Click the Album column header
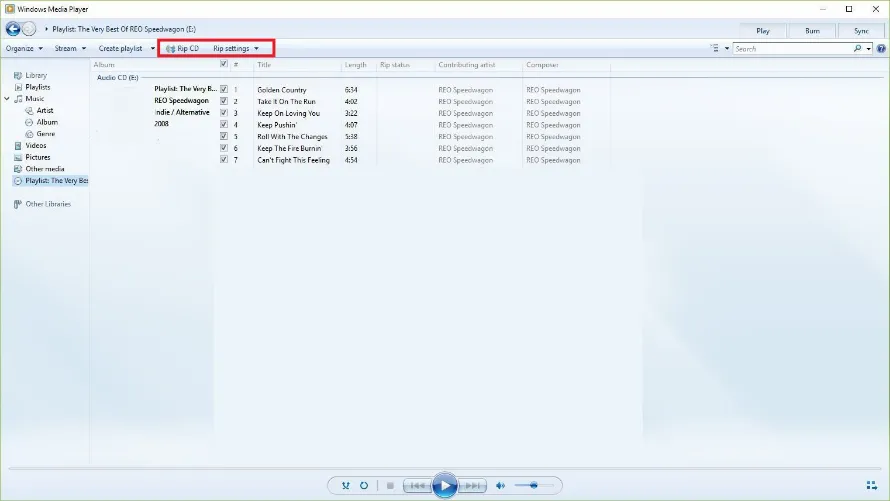890x501 pixels. click(x=104, y=65)
